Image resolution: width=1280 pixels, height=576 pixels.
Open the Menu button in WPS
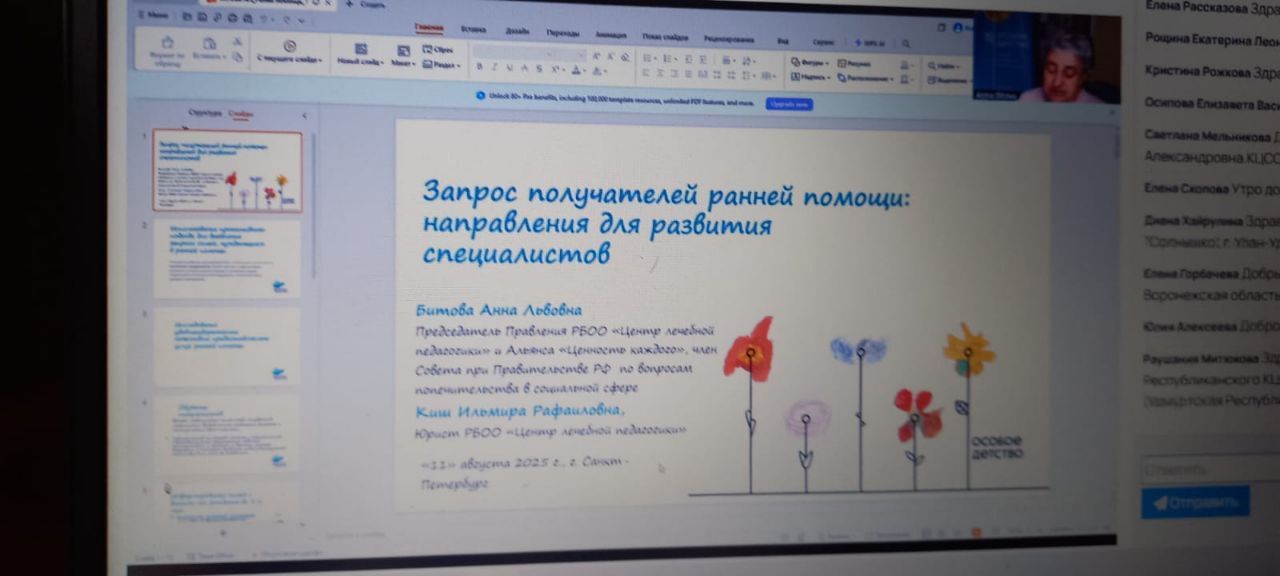pos(153,15)
